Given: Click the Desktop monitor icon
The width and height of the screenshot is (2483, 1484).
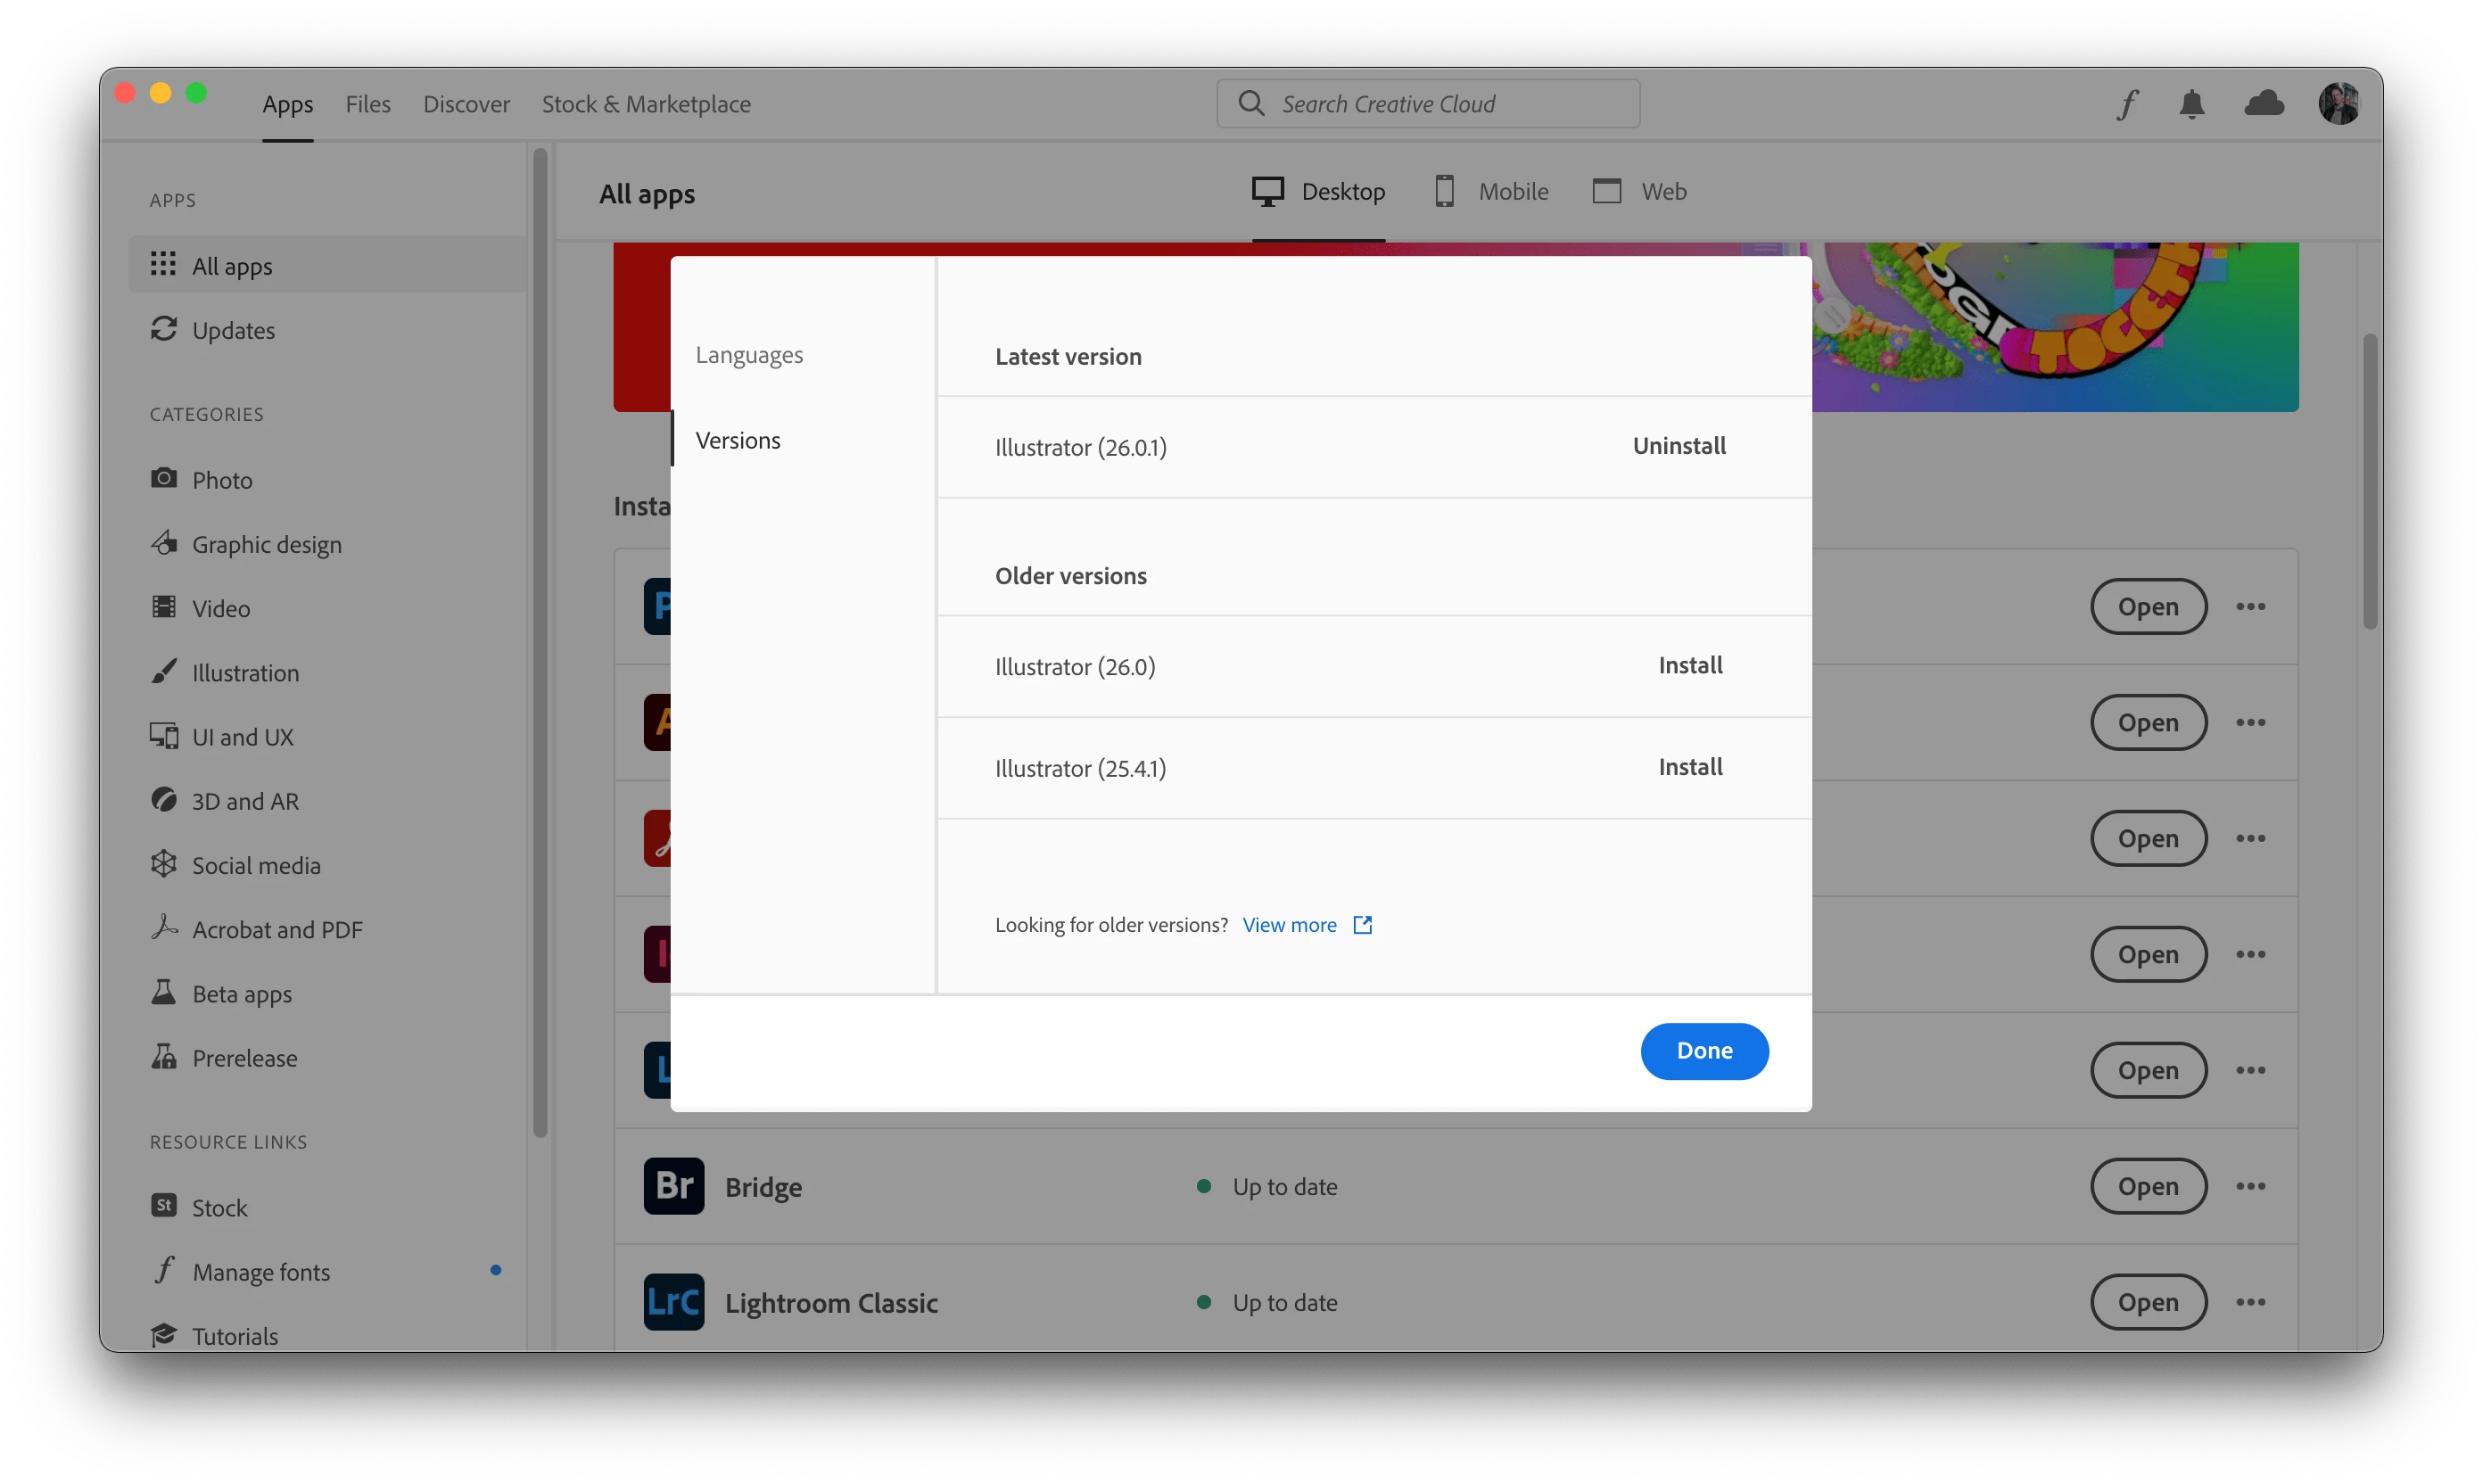Looking at the screenshot, I should tap(1267, 191).
